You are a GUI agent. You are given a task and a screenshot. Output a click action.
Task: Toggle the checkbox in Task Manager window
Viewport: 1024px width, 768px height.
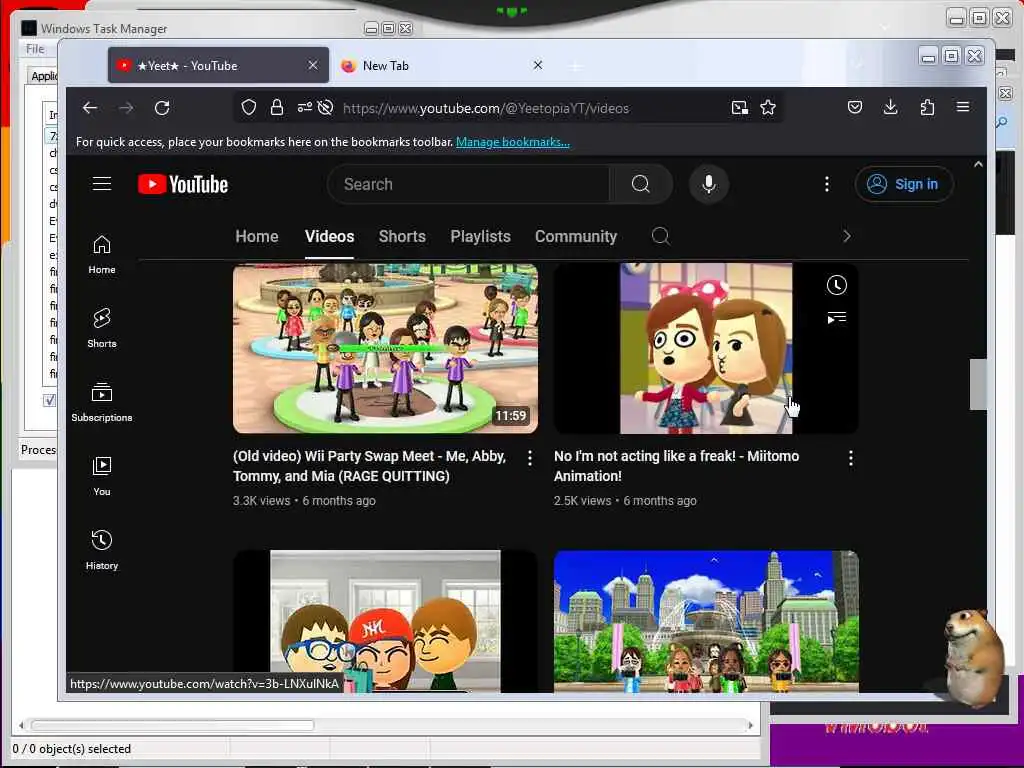click(50, 400)
